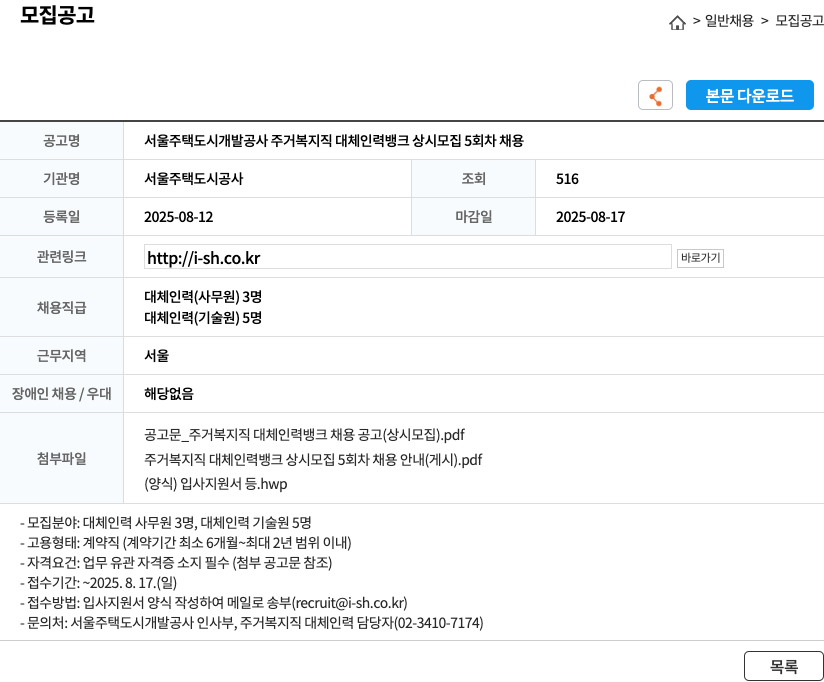
Task: Click the 첨부파일 row label
Action: 61,459
